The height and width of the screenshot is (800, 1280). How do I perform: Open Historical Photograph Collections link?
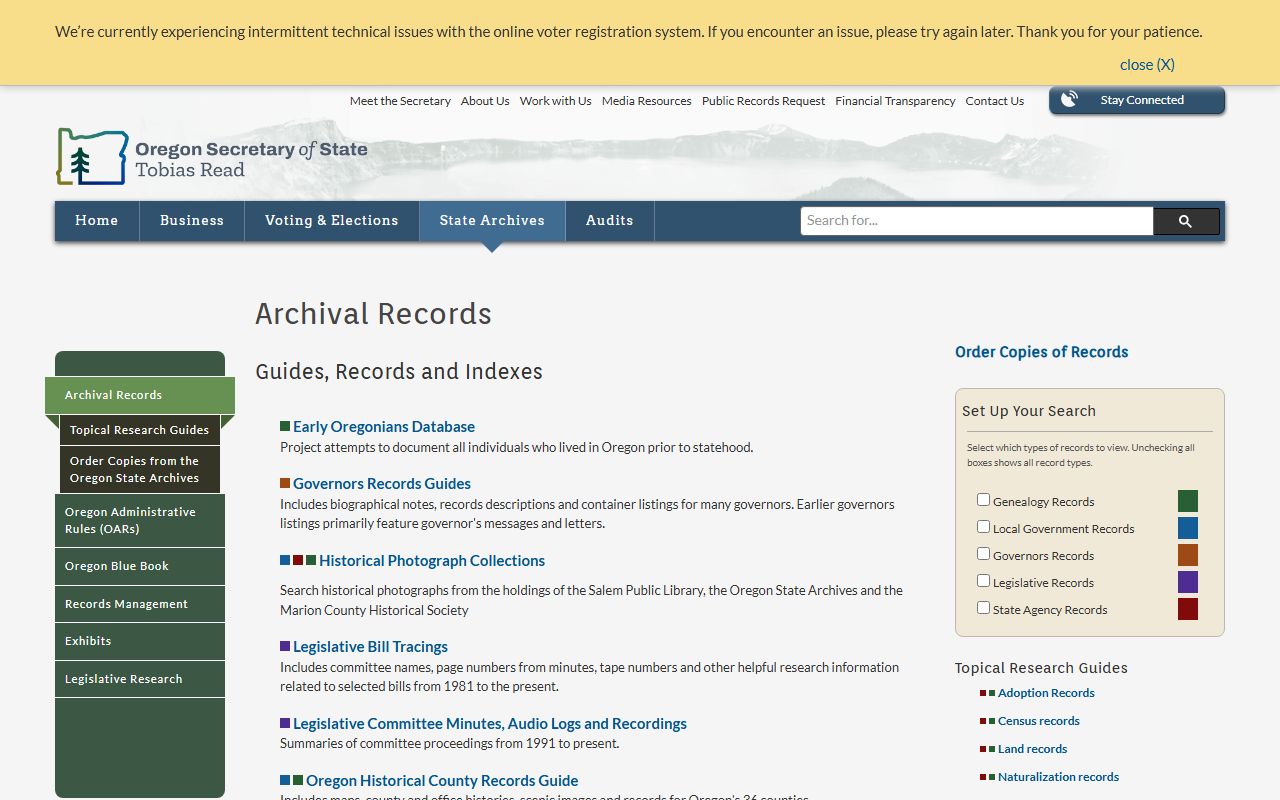click(x=432, y=561)
